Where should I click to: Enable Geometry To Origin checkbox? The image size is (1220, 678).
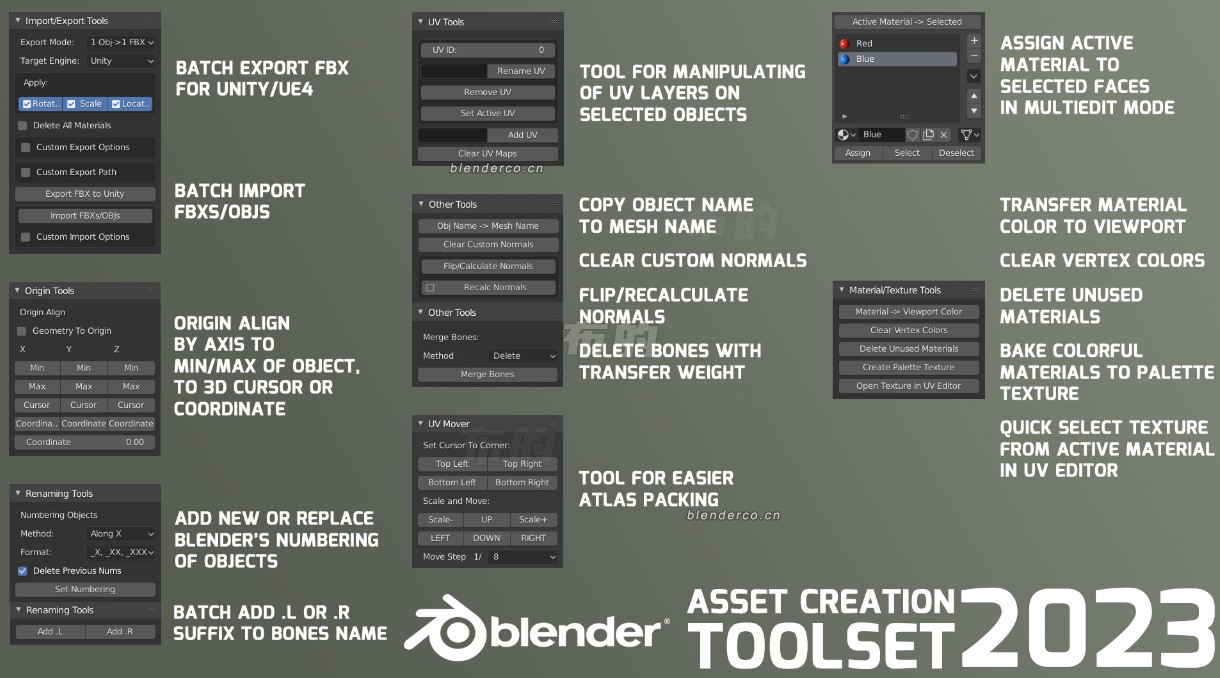click(x=23, y=331)
